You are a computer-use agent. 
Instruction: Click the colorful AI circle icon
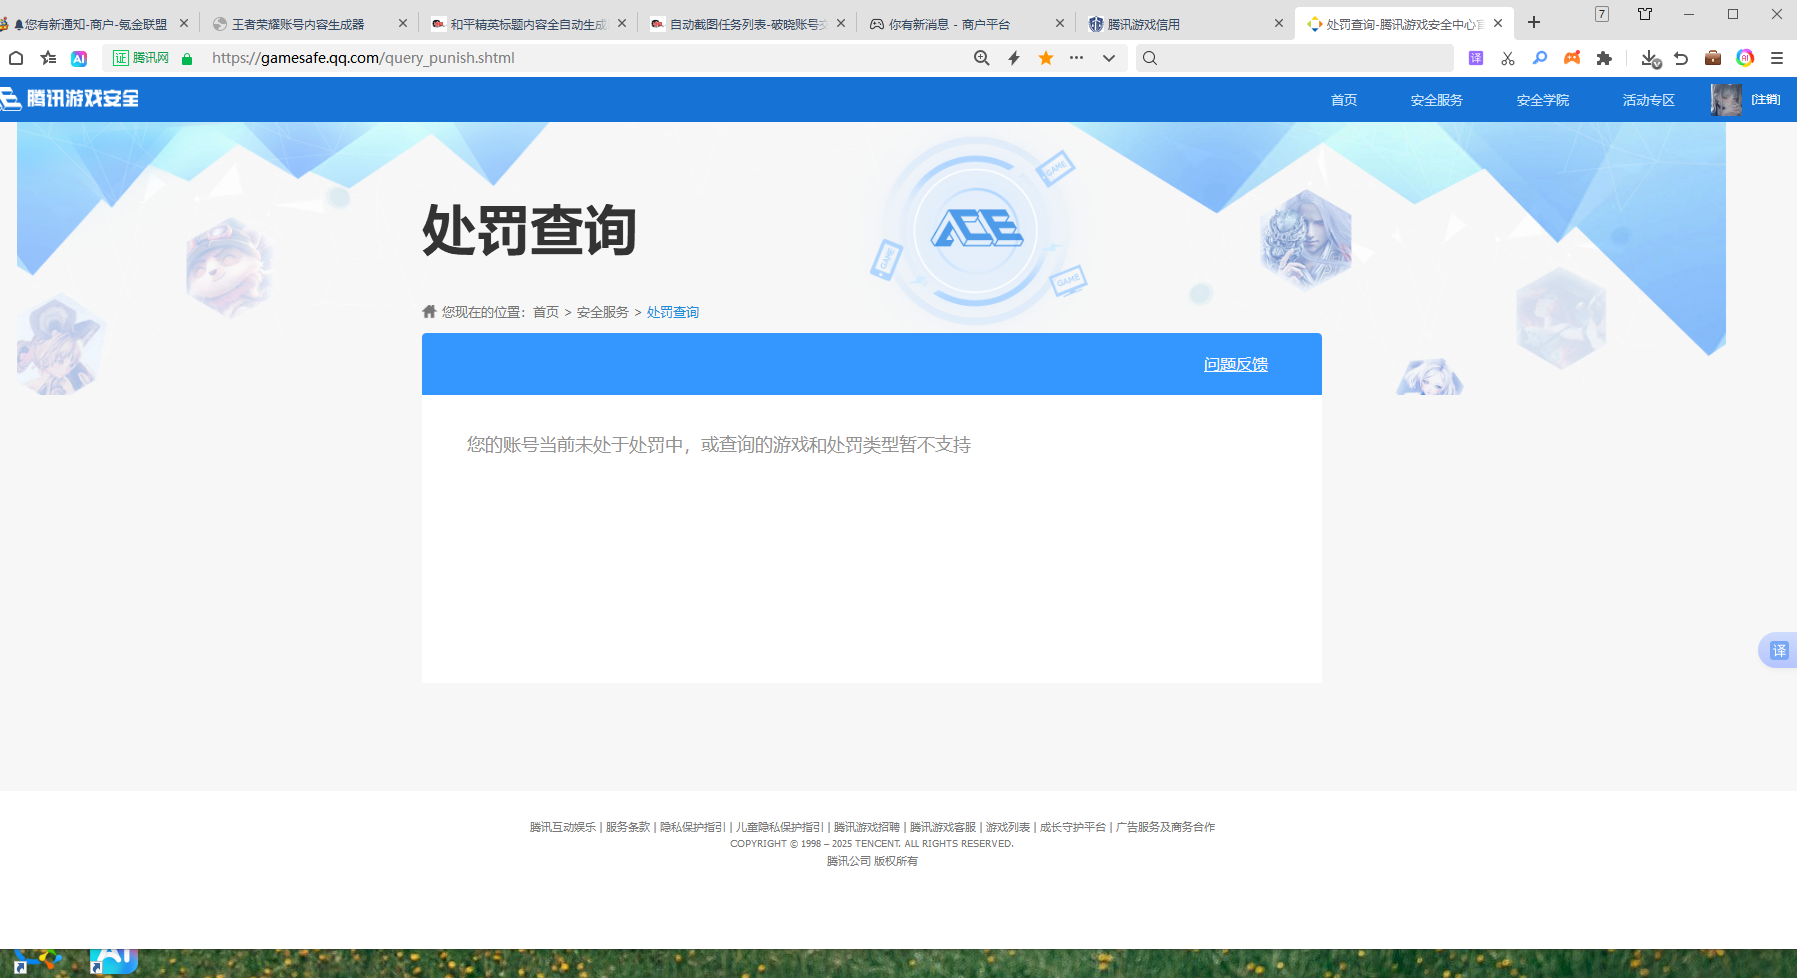1745,58
